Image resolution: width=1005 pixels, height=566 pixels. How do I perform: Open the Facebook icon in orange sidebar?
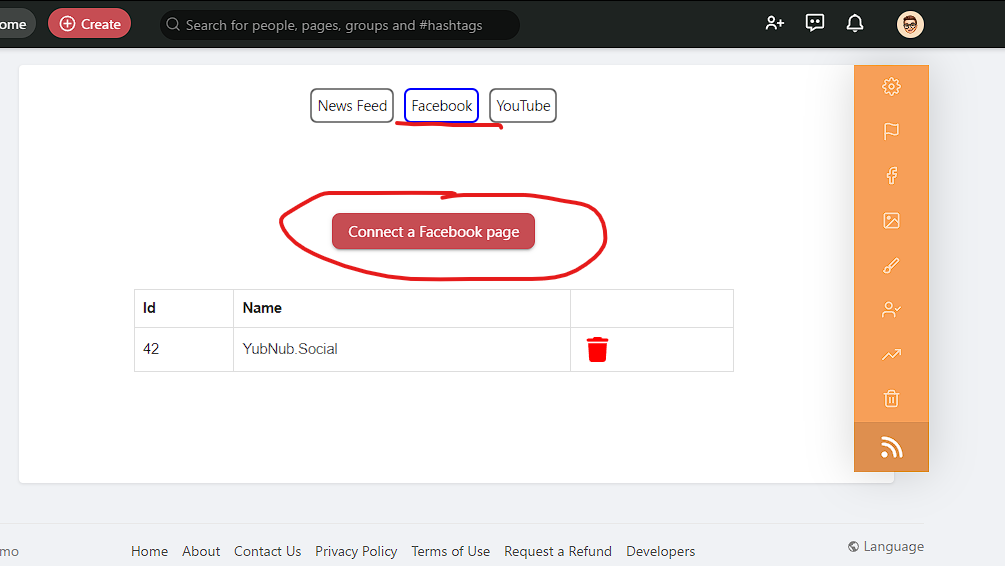point(891,176)
